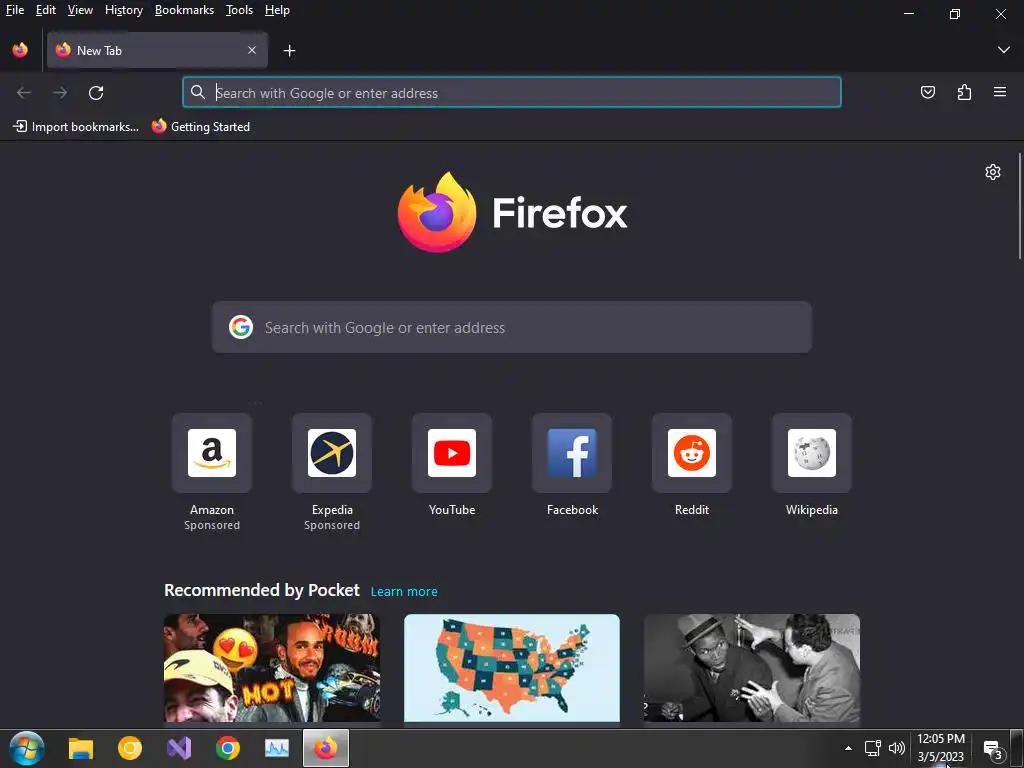Open the Edit menu
This screenshot has width=1024, height=768.
click(x=46, y=10)
